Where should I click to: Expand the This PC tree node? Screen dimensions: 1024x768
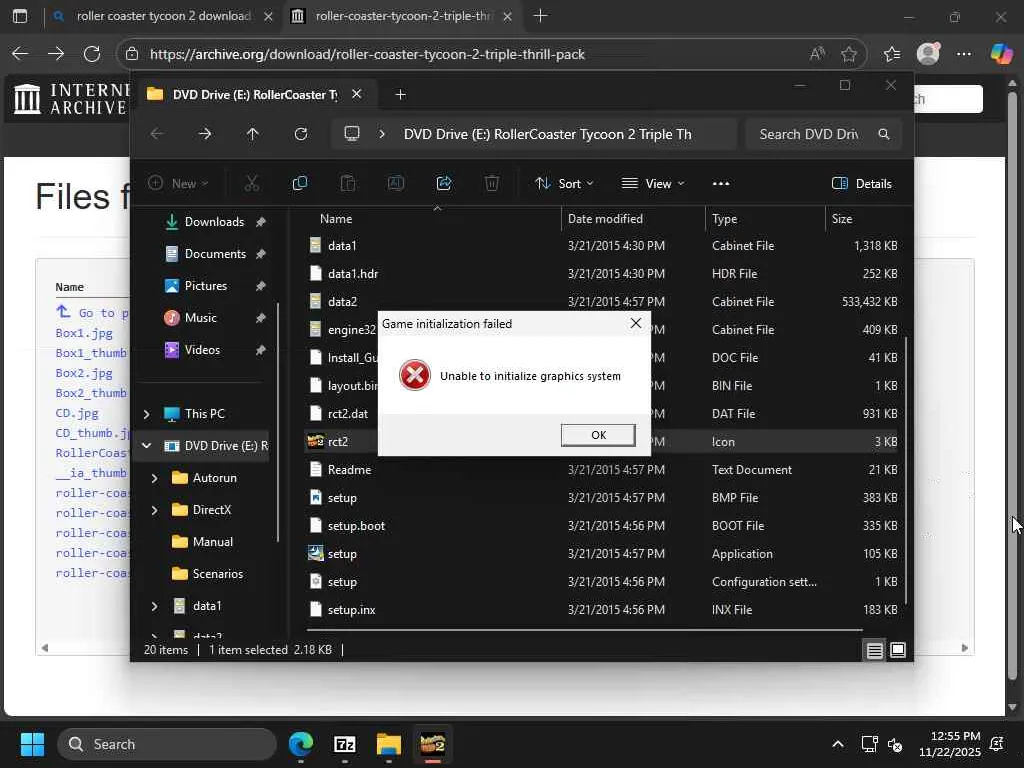tap(146, 414)
